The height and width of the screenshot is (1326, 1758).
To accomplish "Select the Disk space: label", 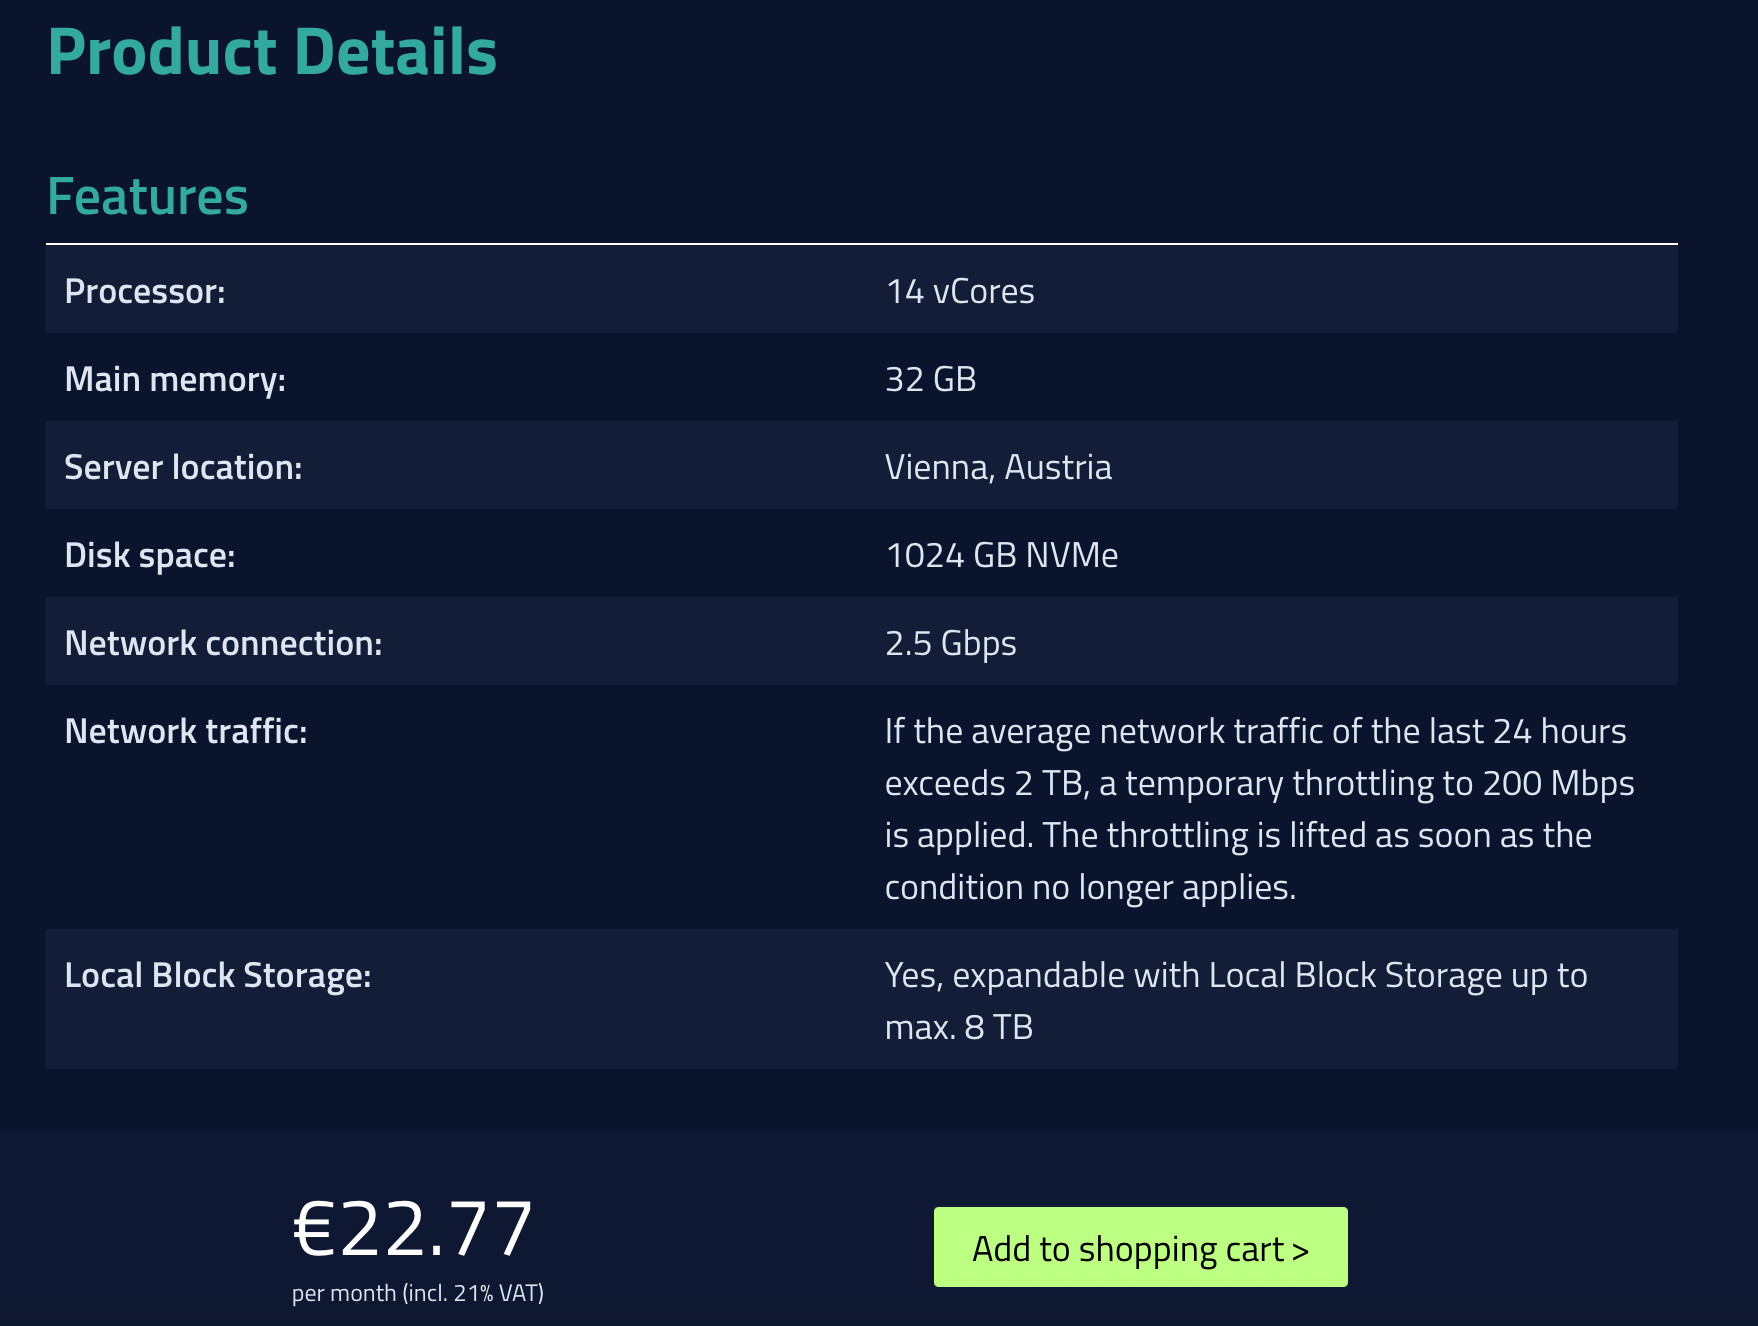I will 150,555.
